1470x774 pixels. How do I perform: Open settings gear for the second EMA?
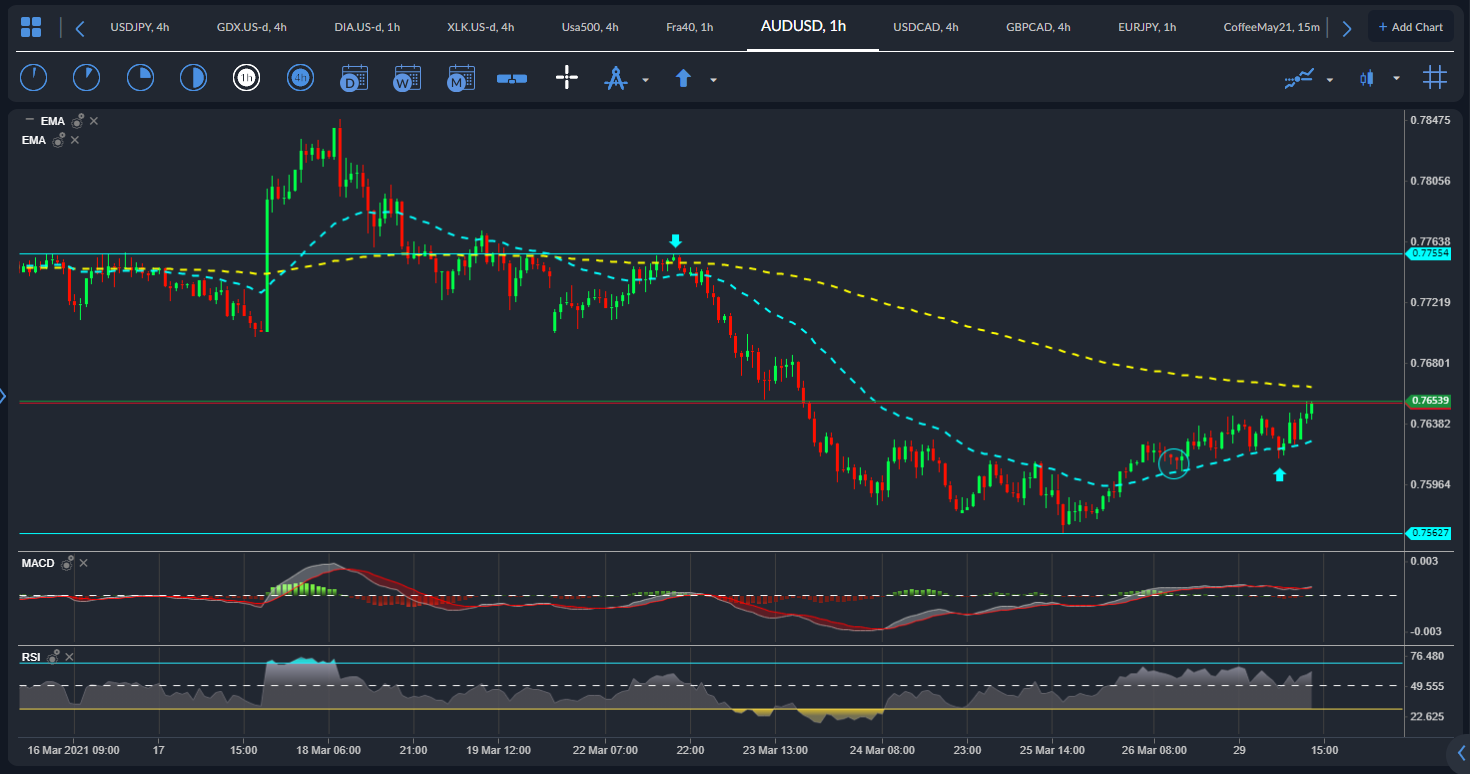(x=59, y=140)
